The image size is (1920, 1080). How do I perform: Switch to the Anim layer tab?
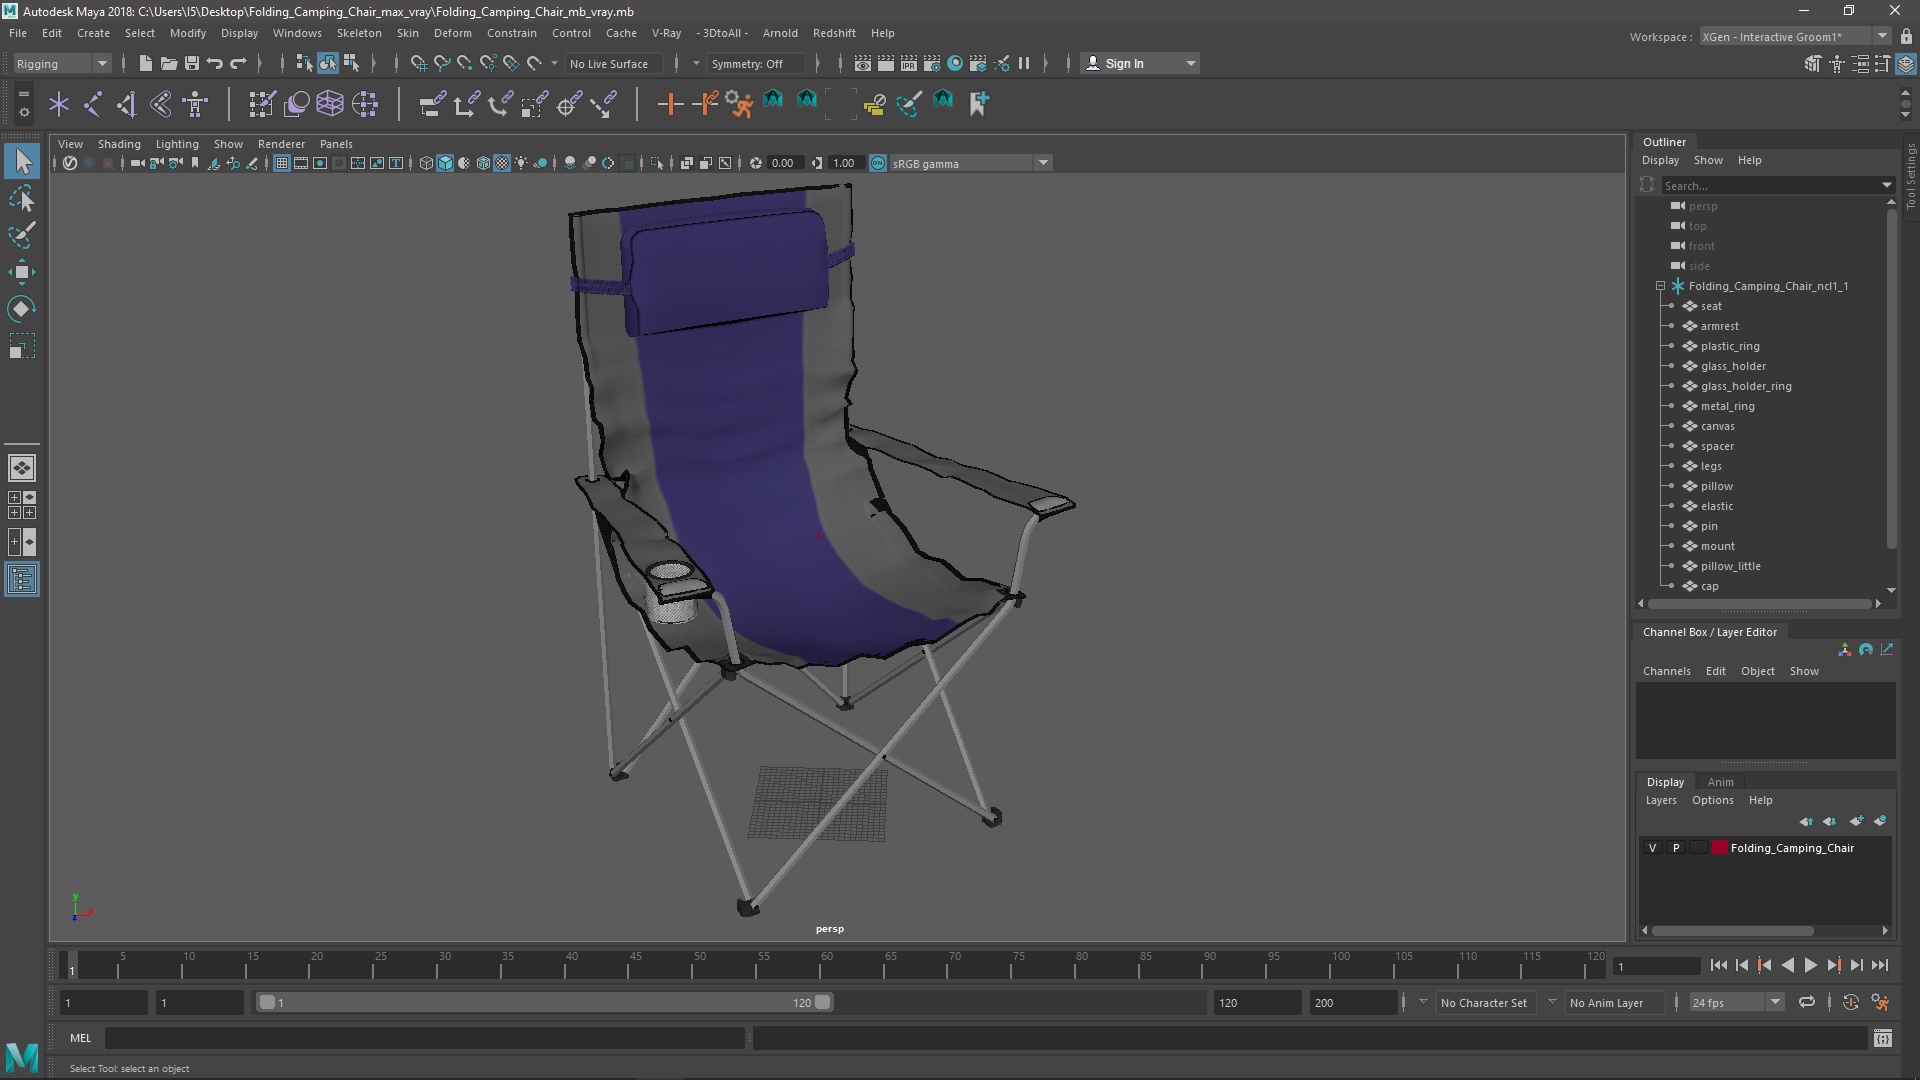(1720, 782)
